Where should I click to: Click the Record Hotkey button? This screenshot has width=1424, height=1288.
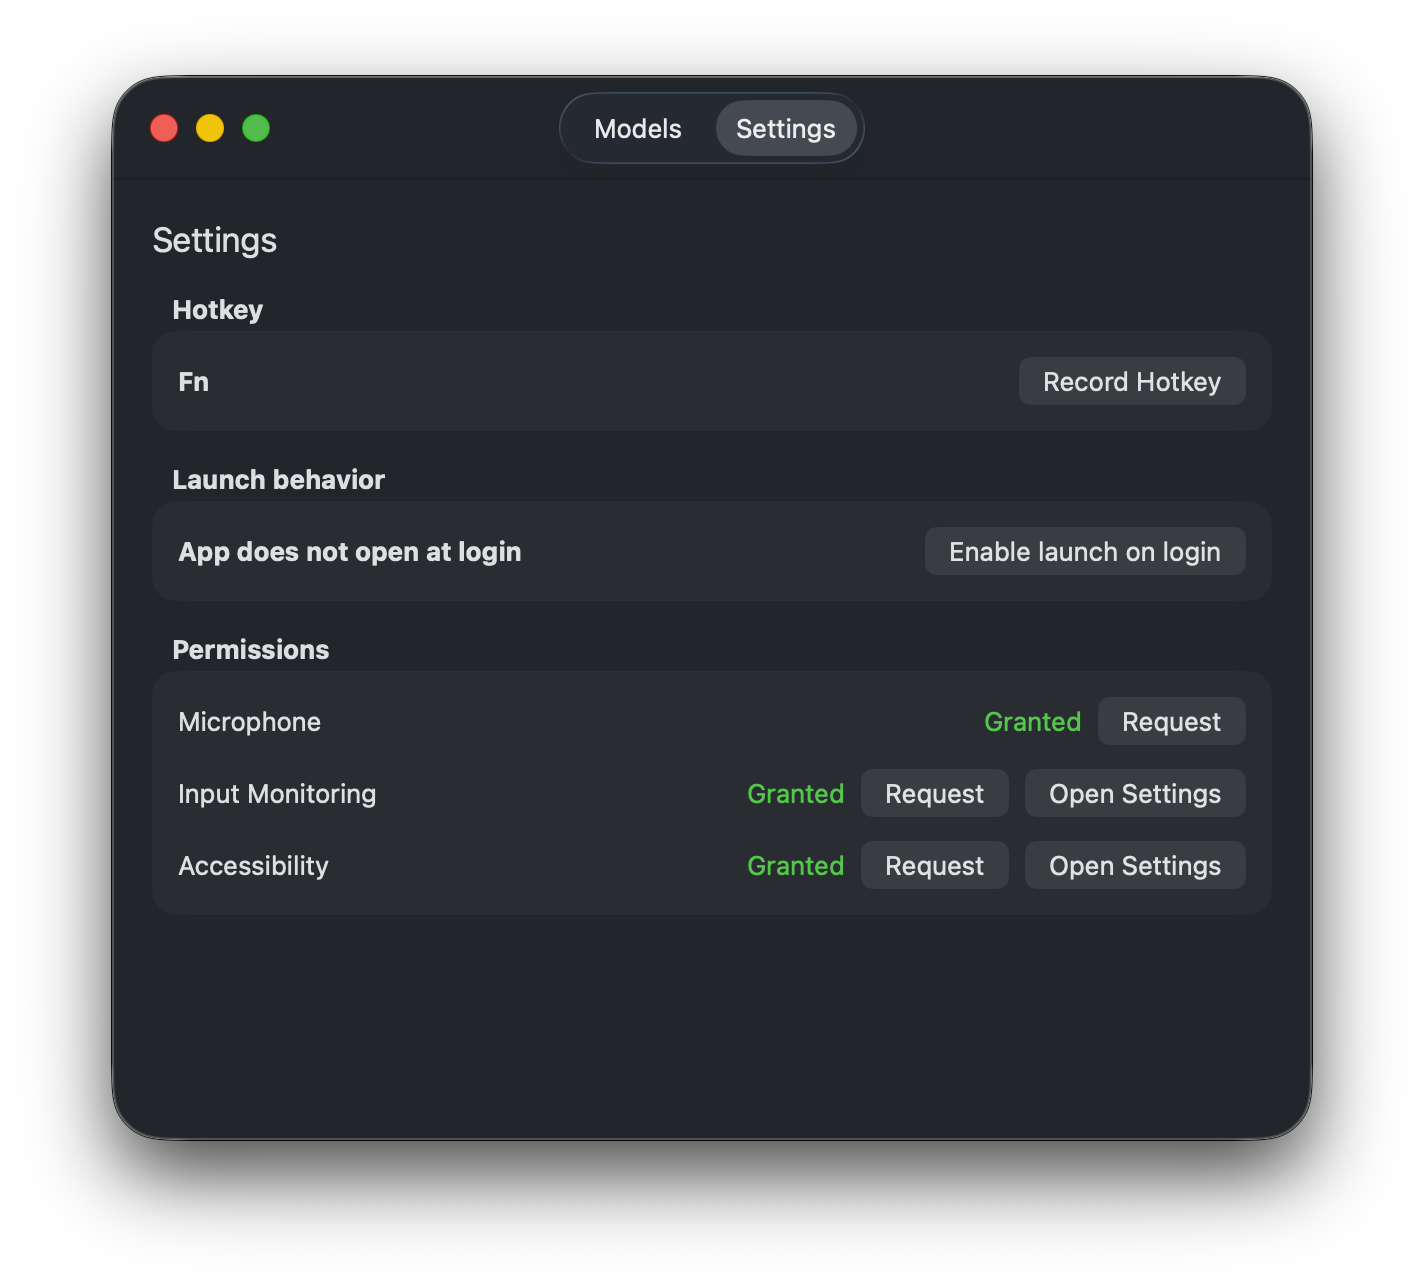click(1131, 381)
